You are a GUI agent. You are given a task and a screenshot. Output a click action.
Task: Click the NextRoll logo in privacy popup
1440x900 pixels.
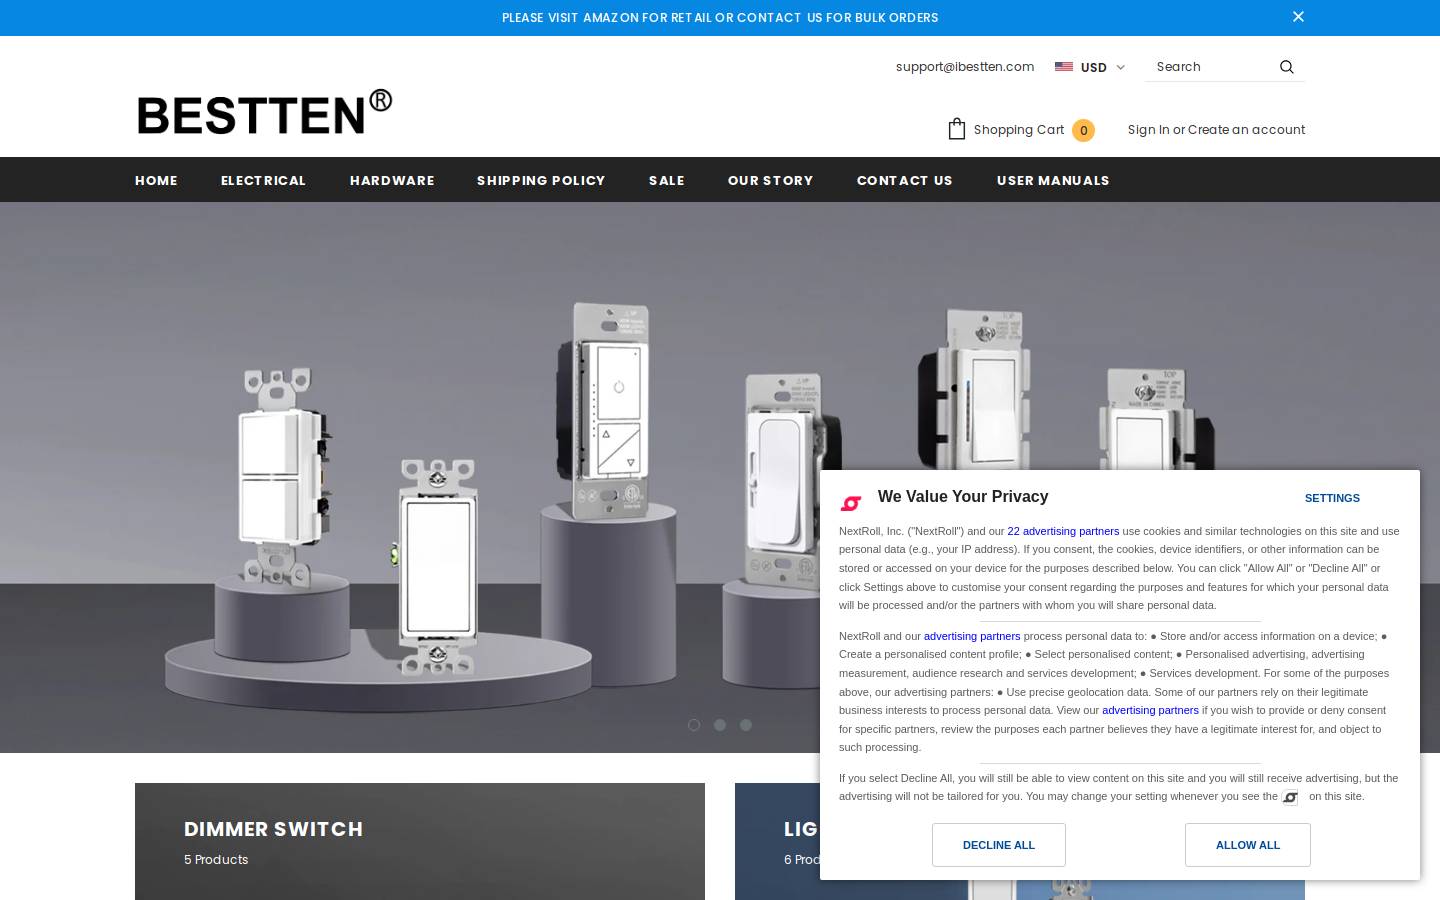point(851,503)
